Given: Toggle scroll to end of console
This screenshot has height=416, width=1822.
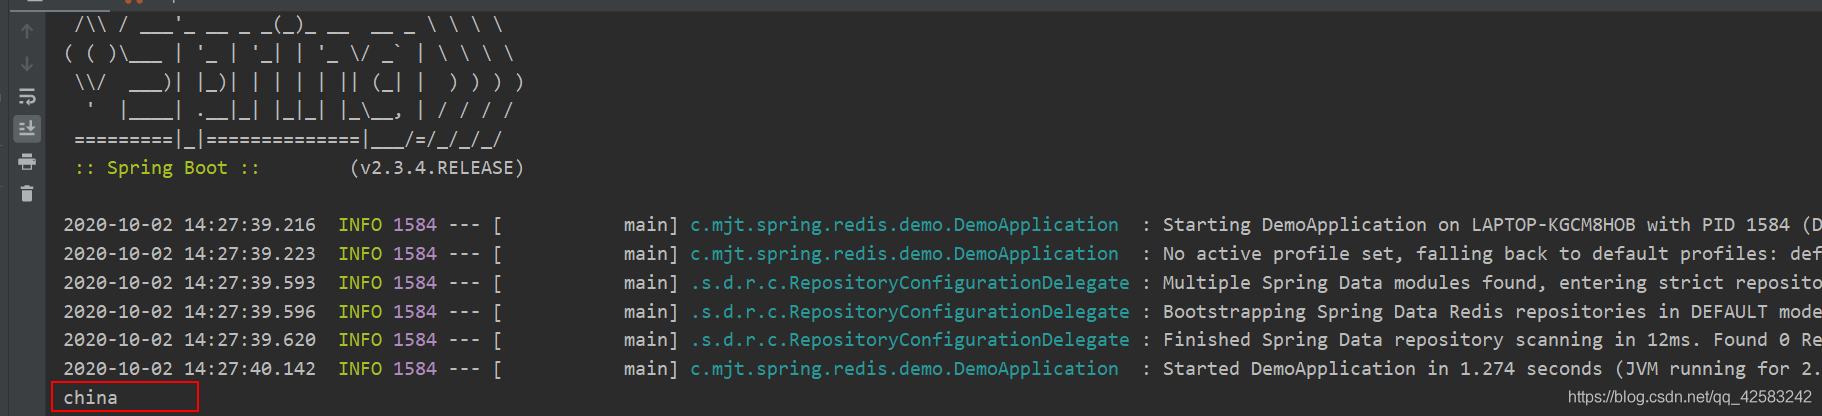Looking at the screenshot, I should click(x=27, y=128).
